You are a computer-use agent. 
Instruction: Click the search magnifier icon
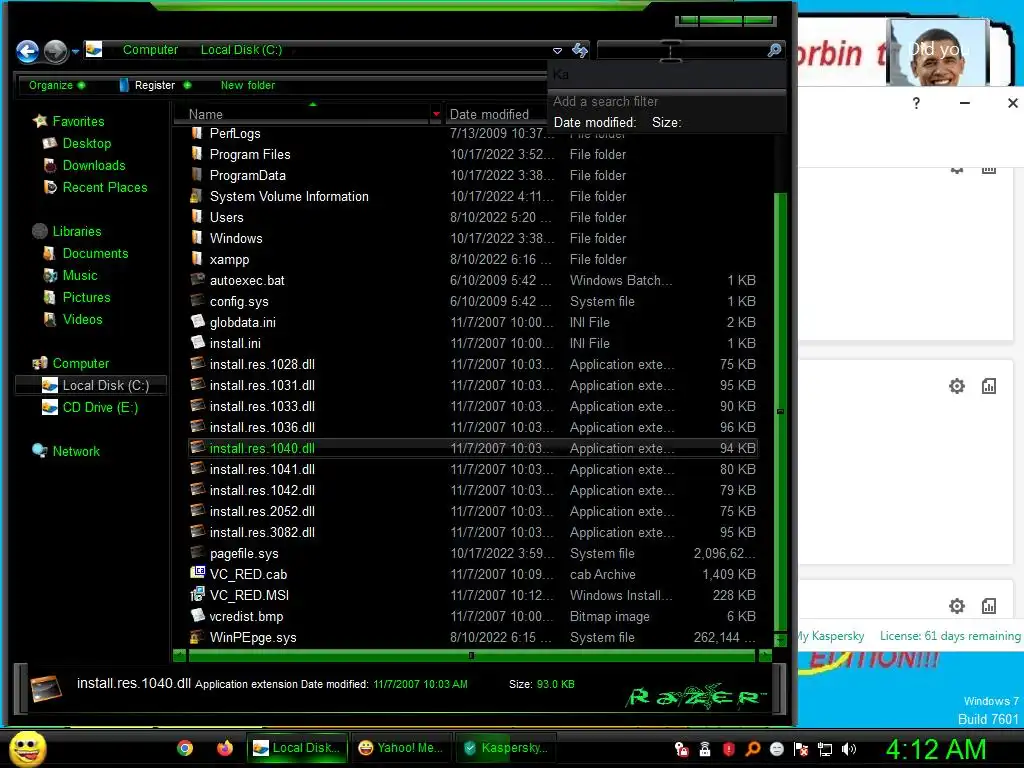pyautogui.click(x=774, y=50)
